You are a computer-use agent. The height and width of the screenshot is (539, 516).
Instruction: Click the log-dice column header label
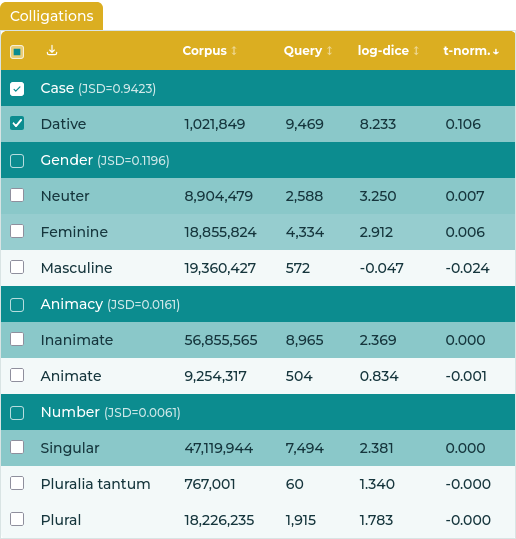coord(383,51)
